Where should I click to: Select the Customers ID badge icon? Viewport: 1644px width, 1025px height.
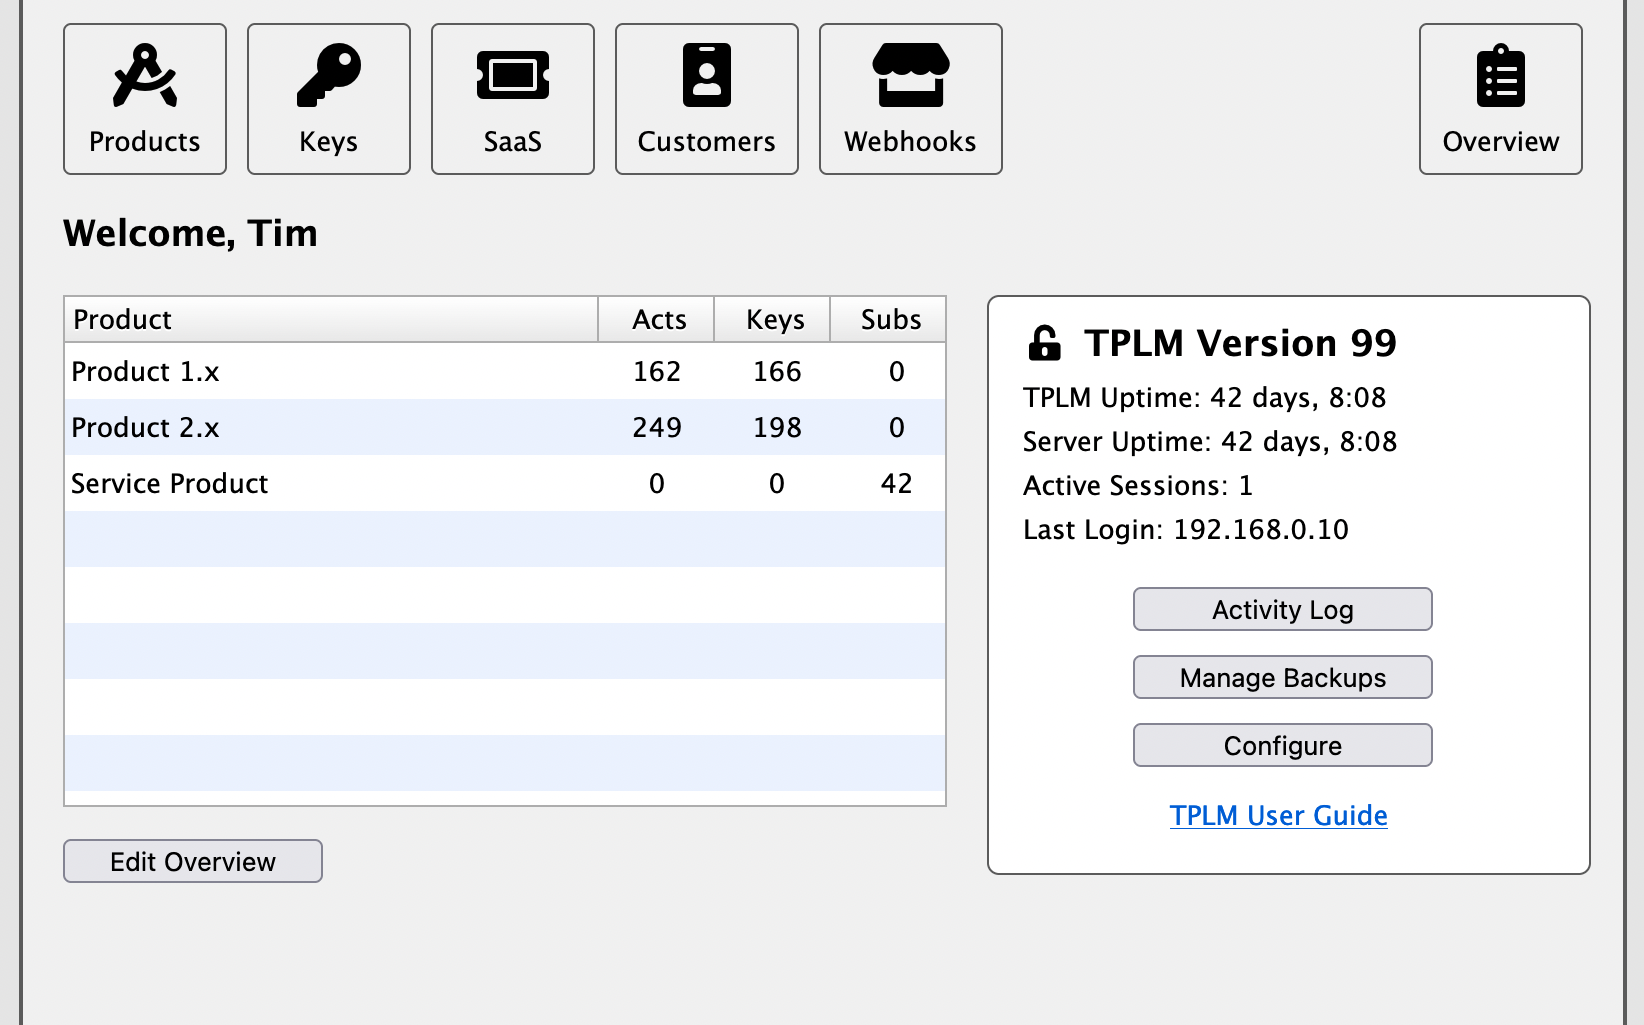click(x=706, y=76)
